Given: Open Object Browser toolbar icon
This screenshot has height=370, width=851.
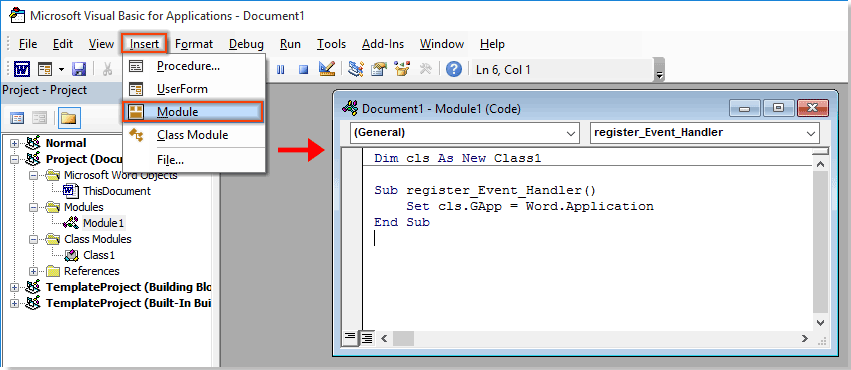Looking at the screenshot, I should tap(402, 69).
